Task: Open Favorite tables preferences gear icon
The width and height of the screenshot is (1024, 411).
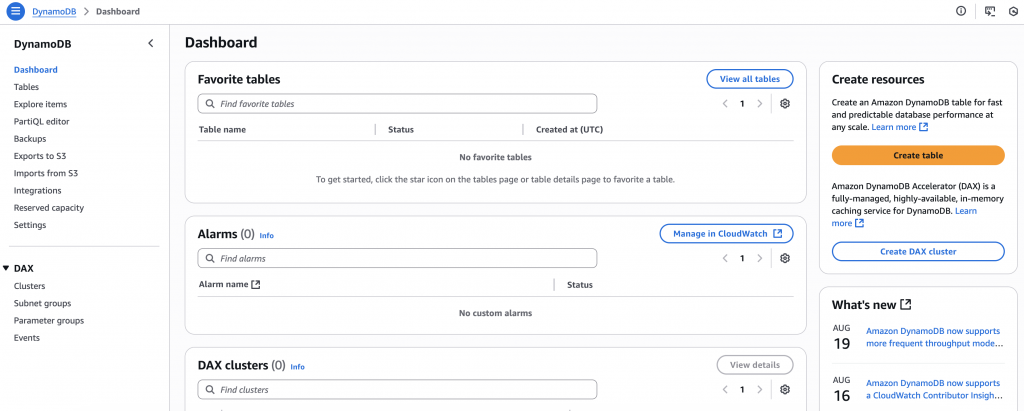Action: (x=785, y=103)
